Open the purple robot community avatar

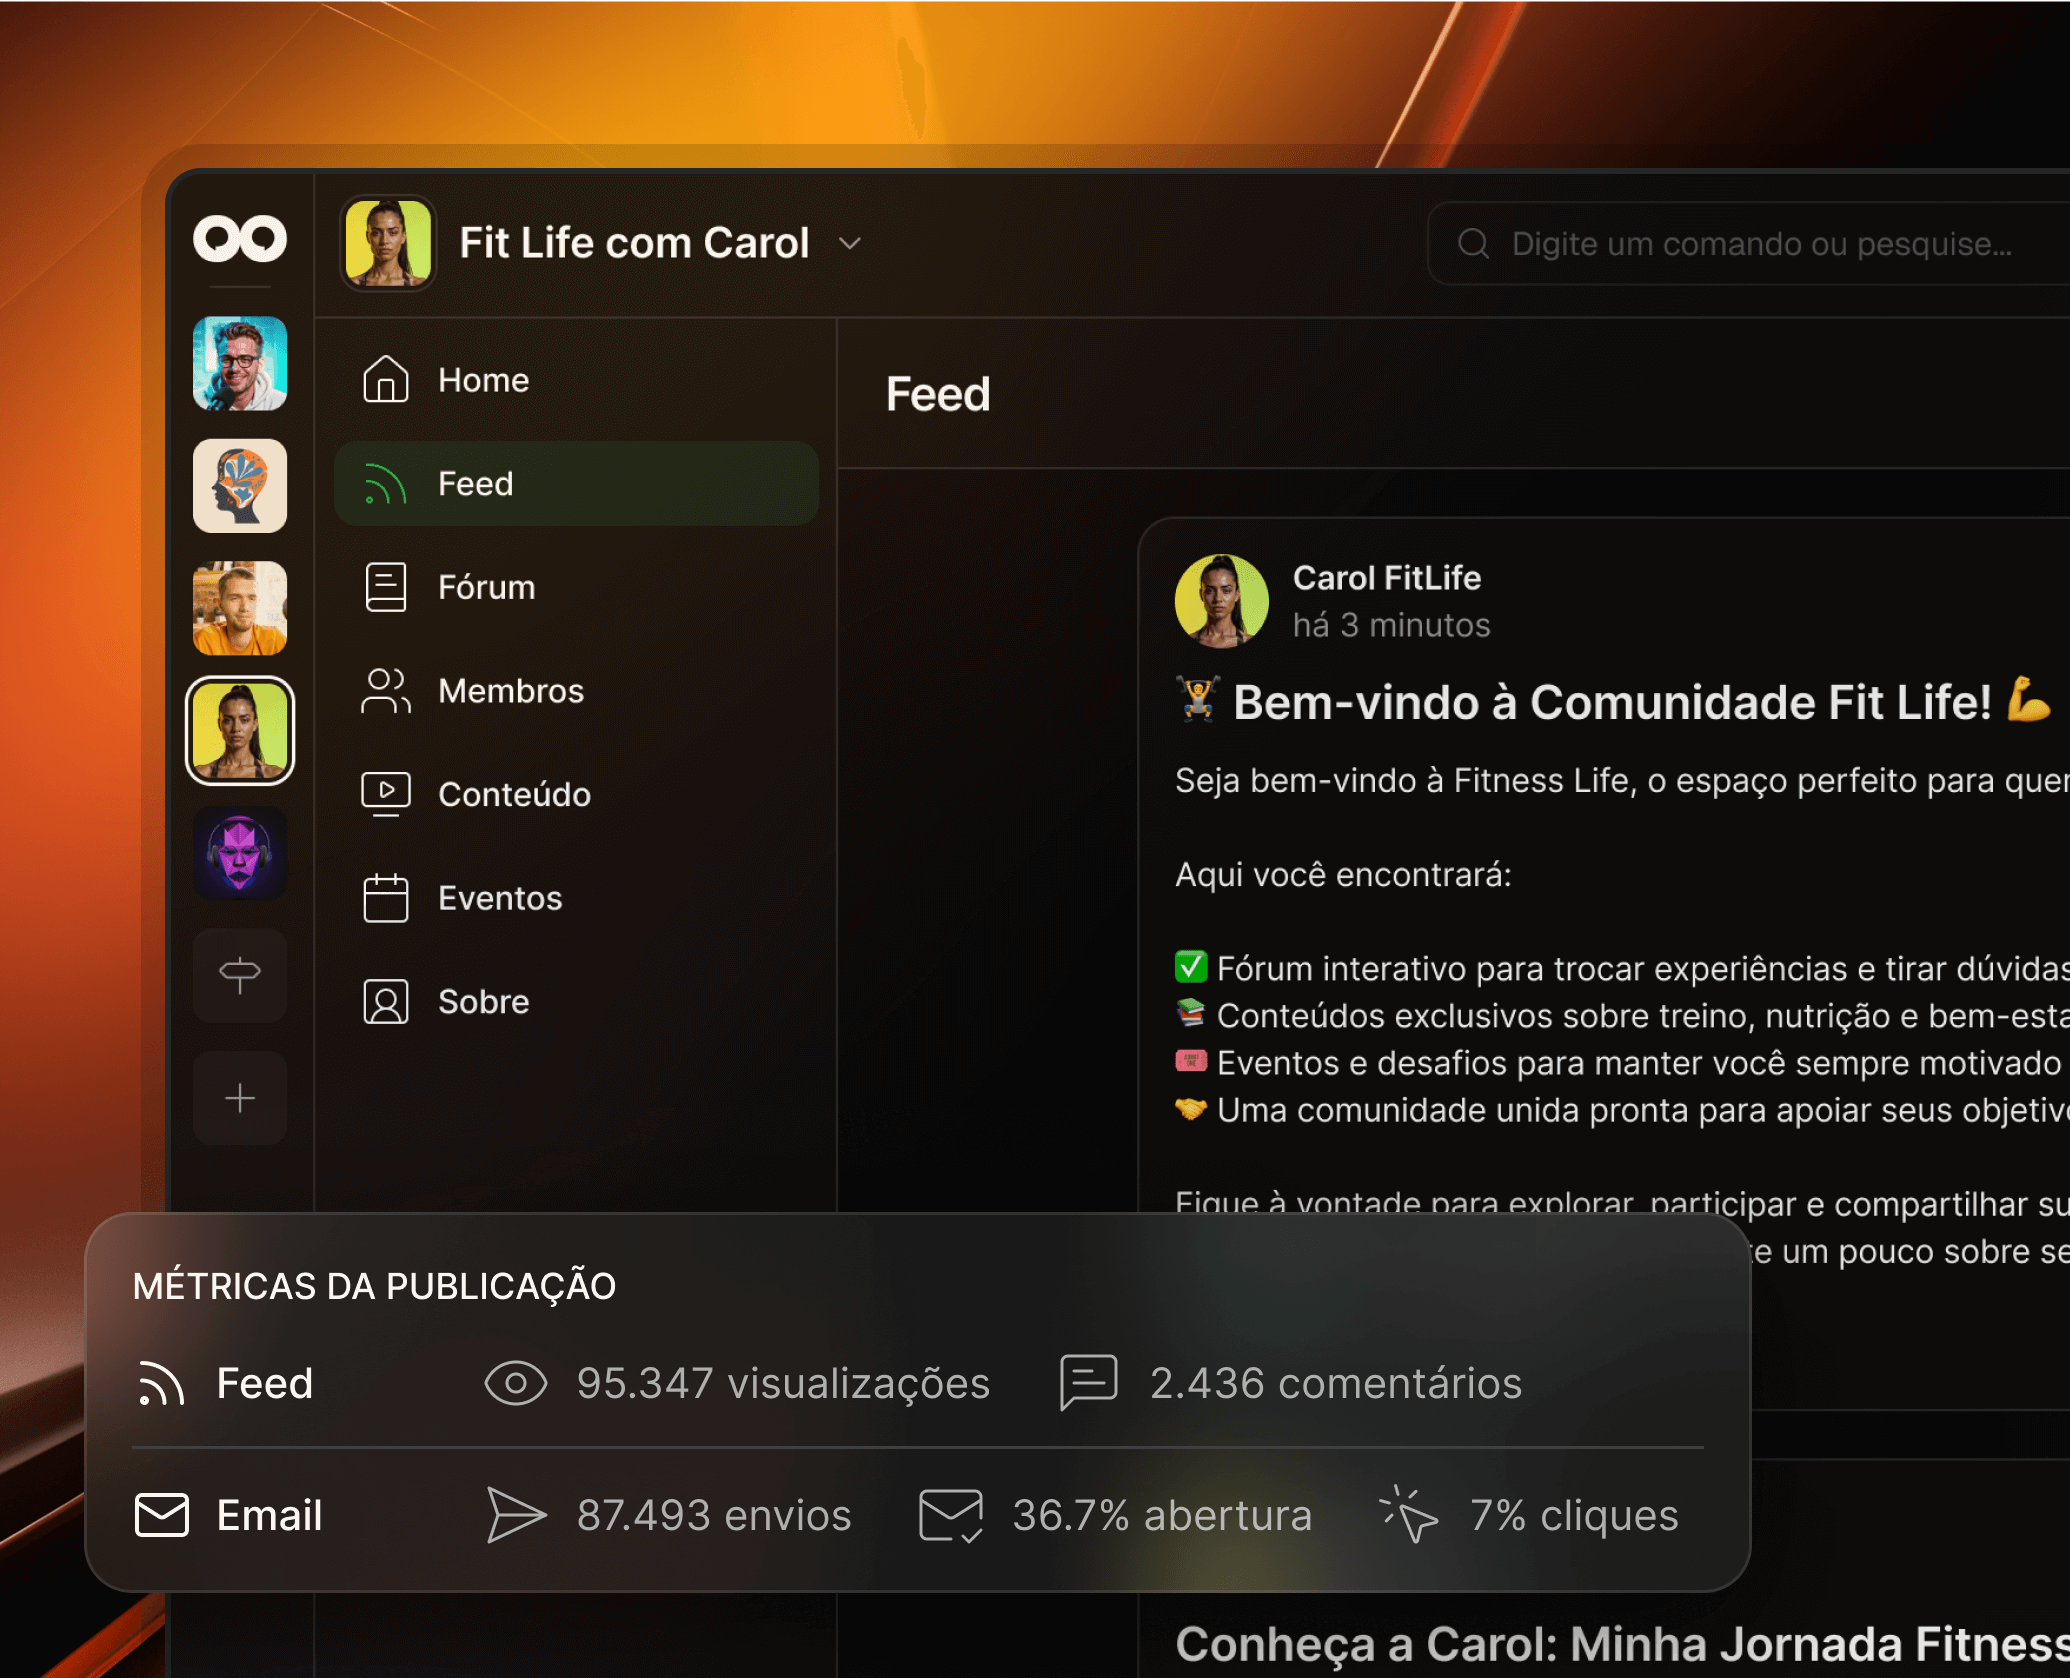coord(240,853)
